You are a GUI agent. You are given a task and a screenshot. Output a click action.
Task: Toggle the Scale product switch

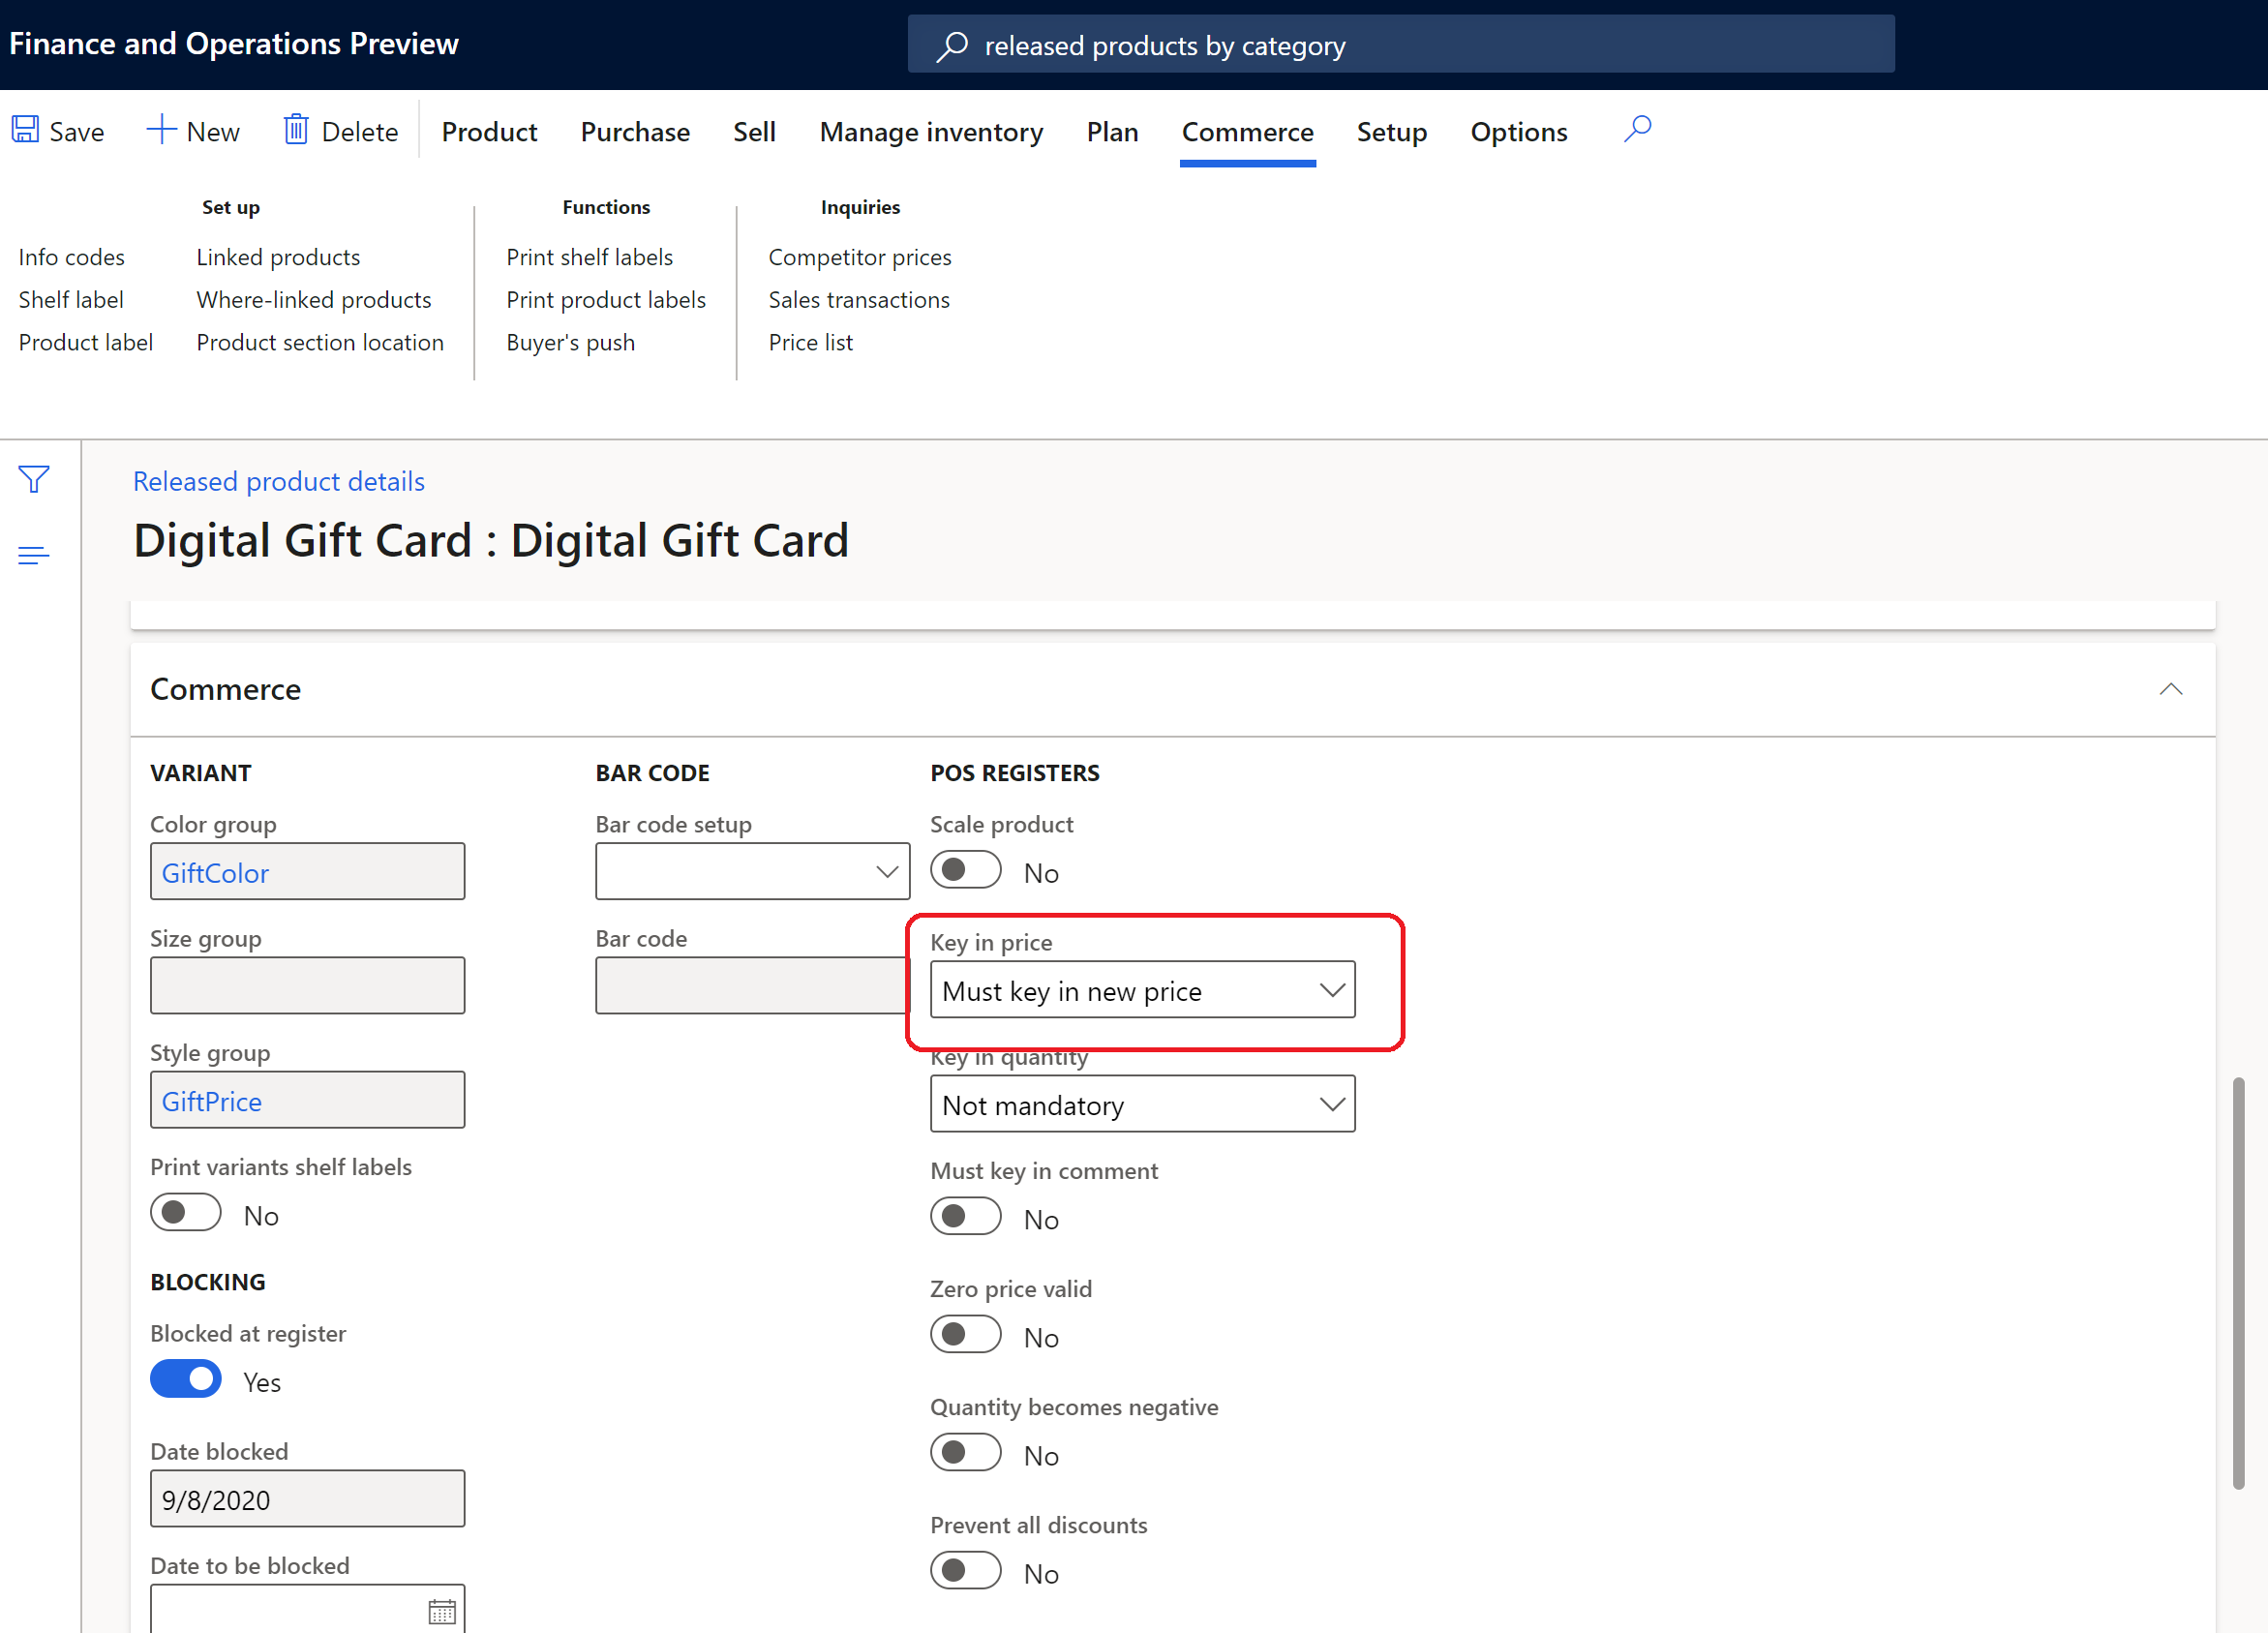[x=967, y=870]
